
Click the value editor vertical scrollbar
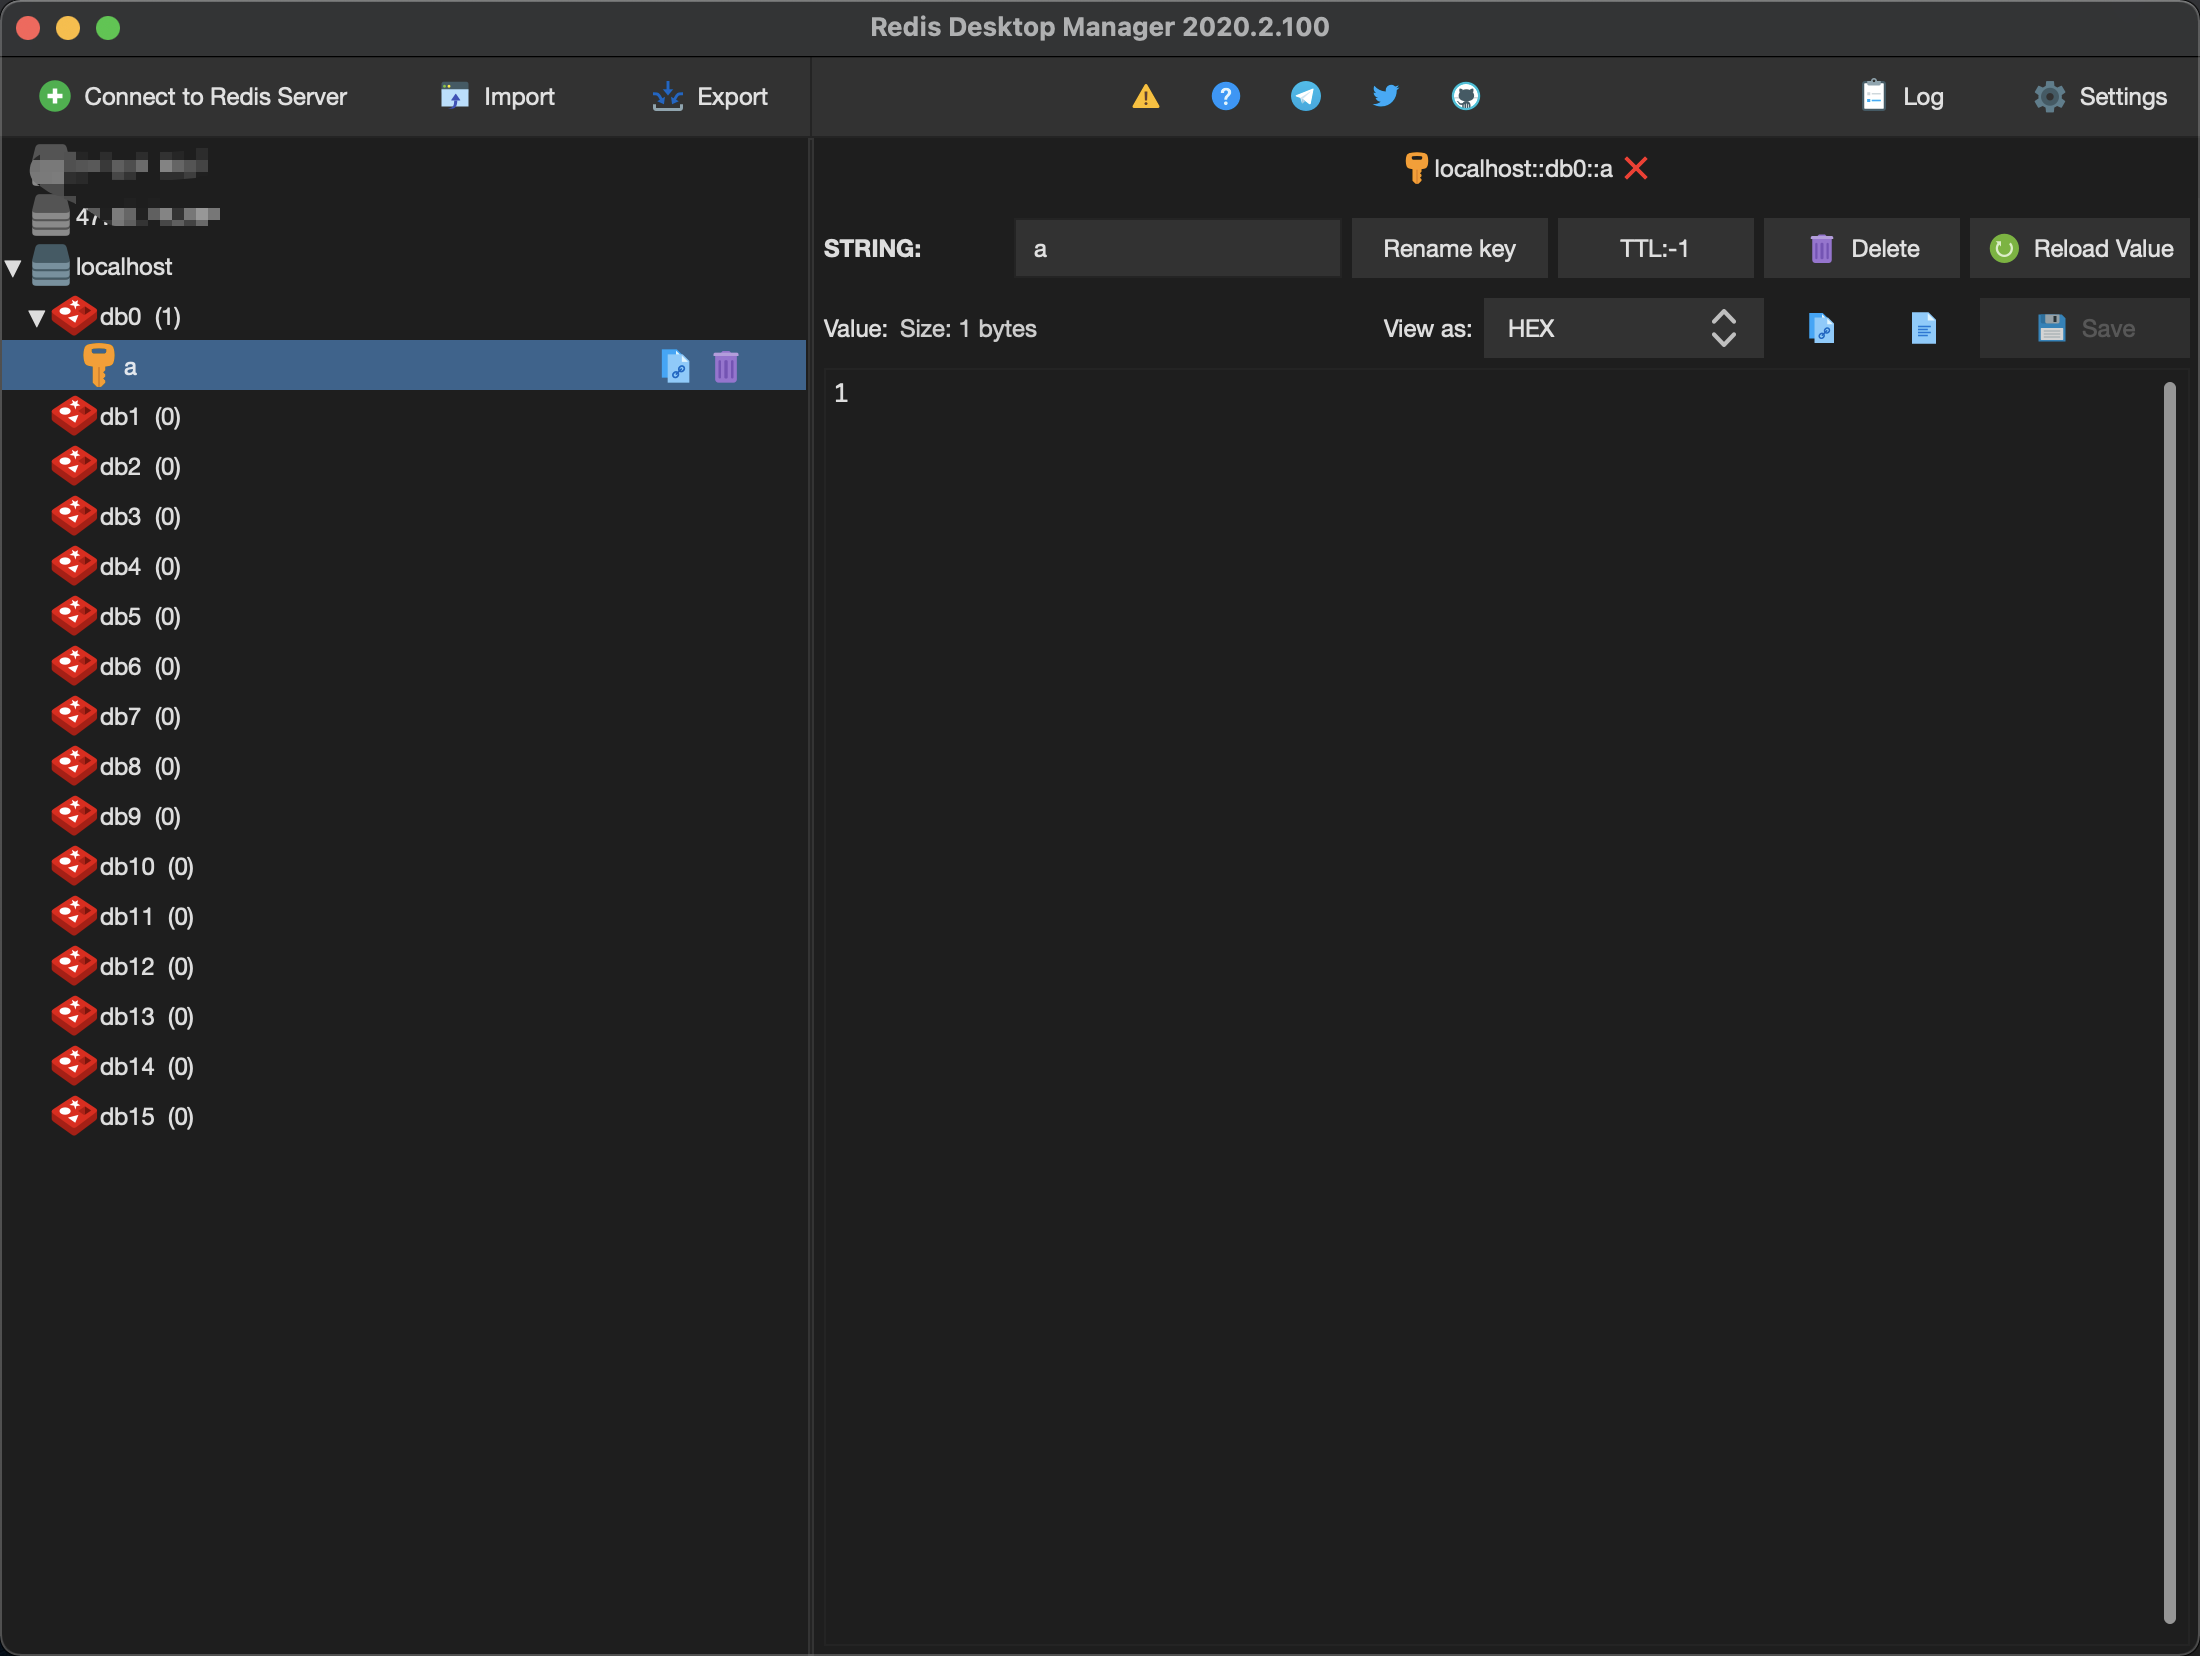click(2169, 1000)
